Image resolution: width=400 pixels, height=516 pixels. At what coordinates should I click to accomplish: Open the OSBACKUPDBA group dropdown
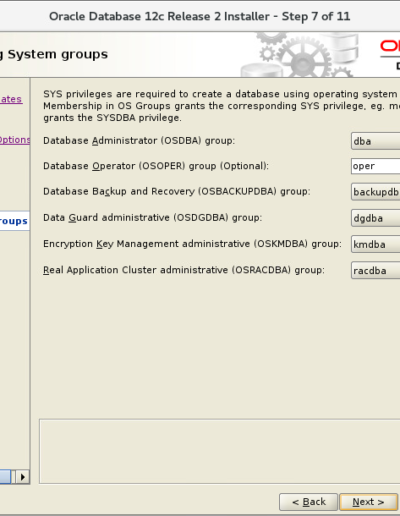(376, 192)
